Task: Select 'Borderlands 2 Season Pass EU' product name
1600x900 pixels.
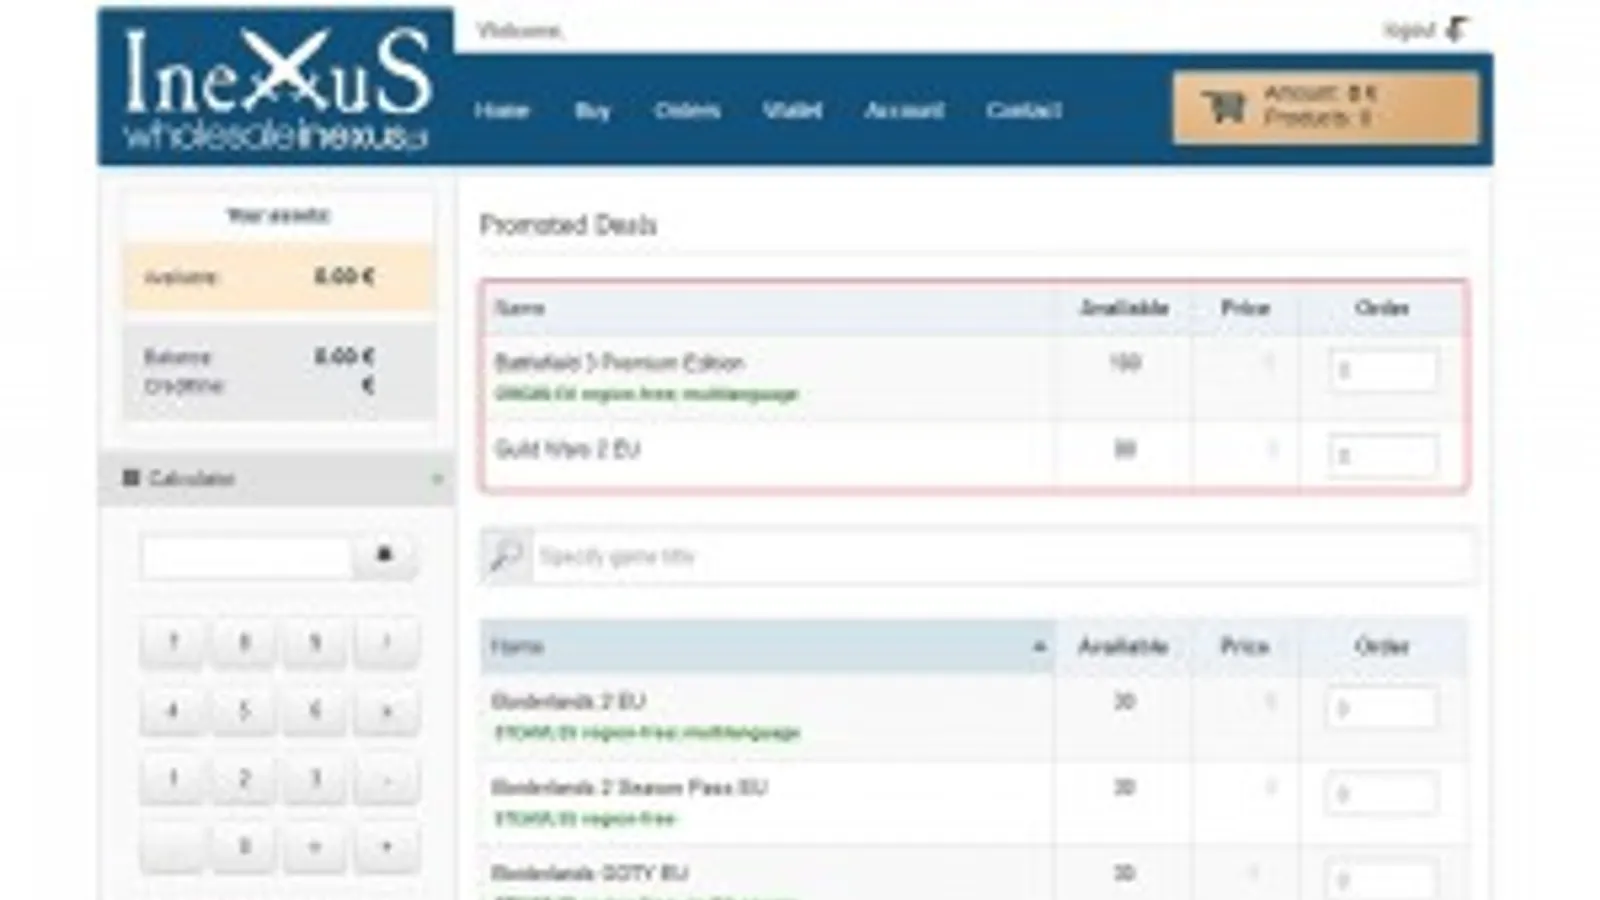Action: pos(629,787)
